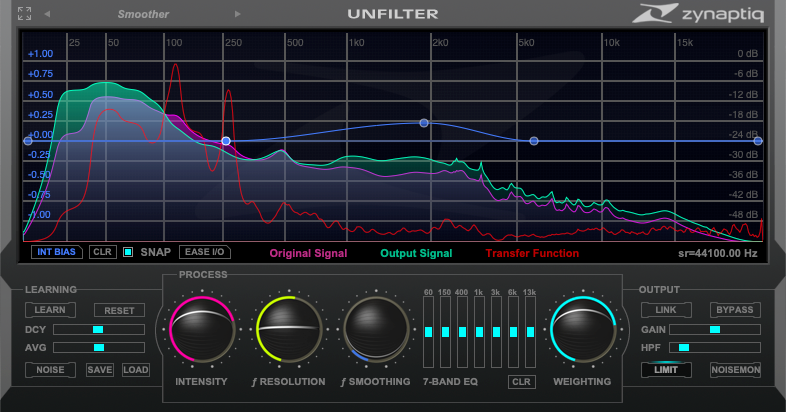Toggle the EASE I/O button
The height and width of the screenshot is (412, 786).
click(205, 252)
